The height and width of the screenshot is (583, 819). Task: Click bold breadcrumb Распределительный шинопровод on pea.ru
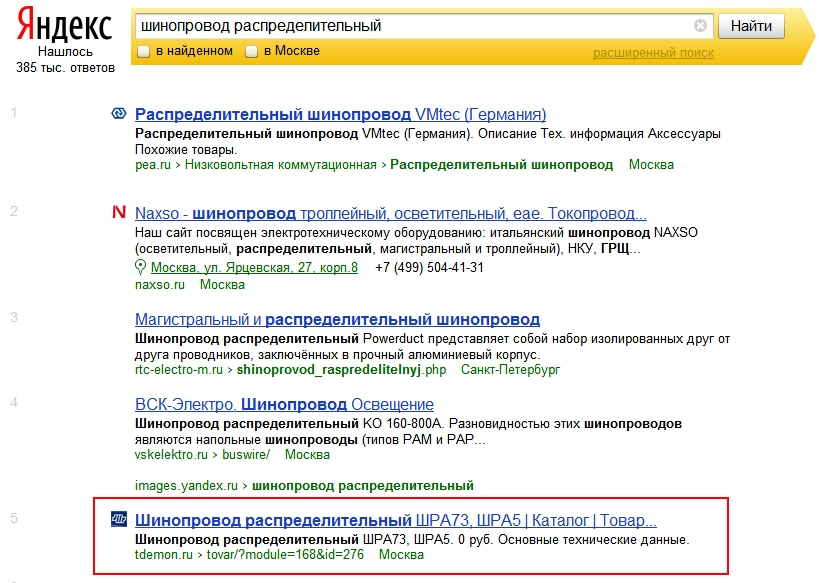(501, 165)
